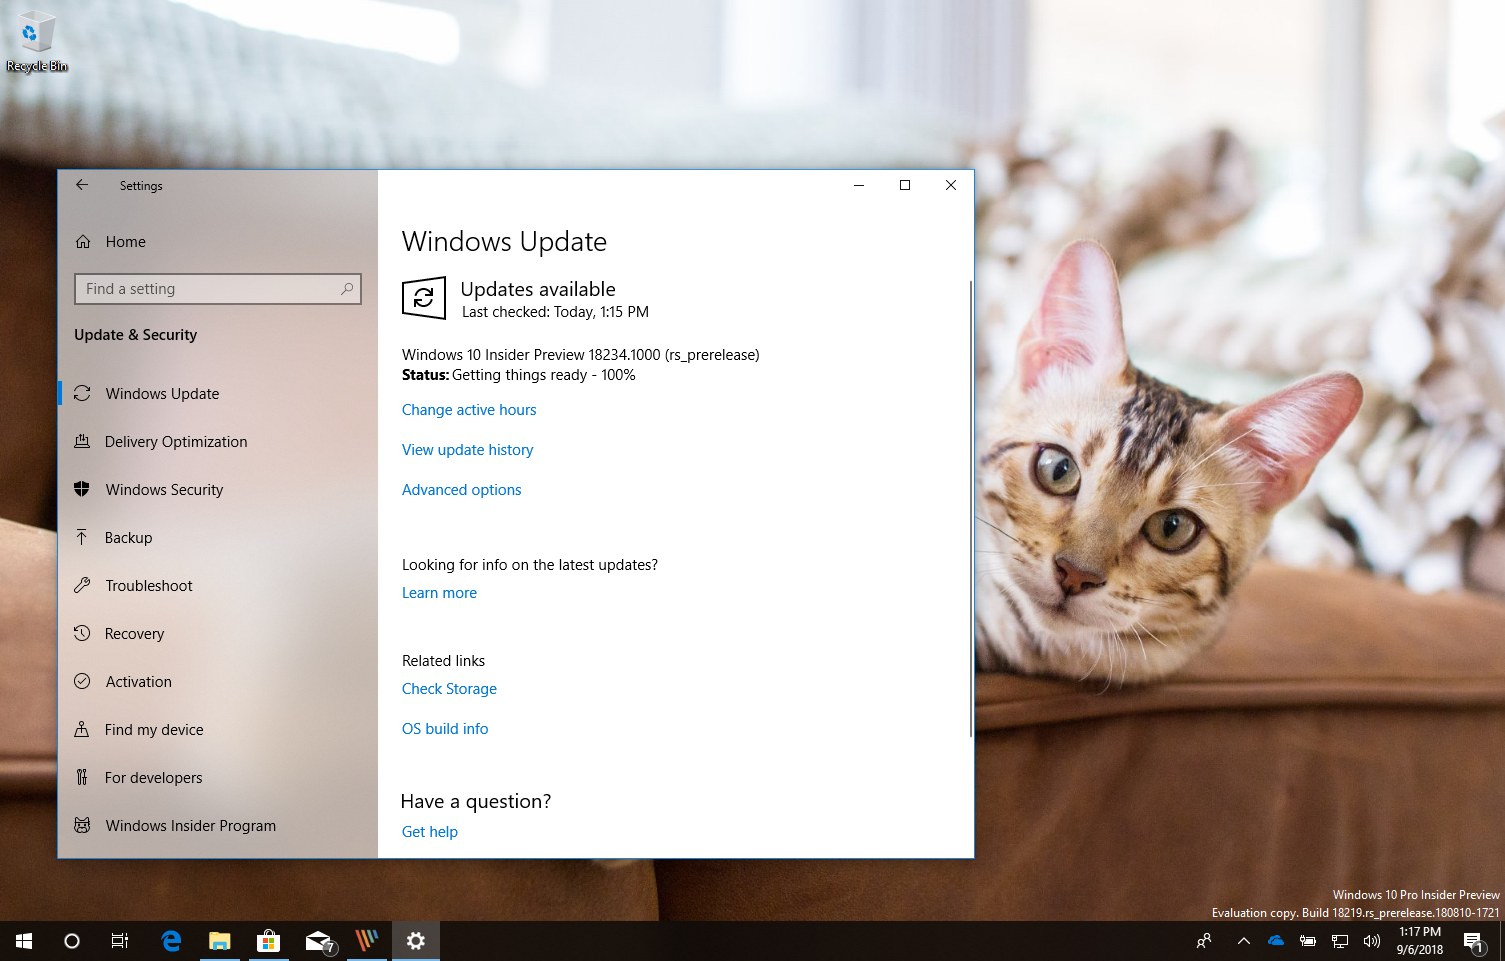The height and width of the screenshot is (961, 1505).
Task: Launch Microsoft Edge from the taskbar
Action: click(171, 941)
